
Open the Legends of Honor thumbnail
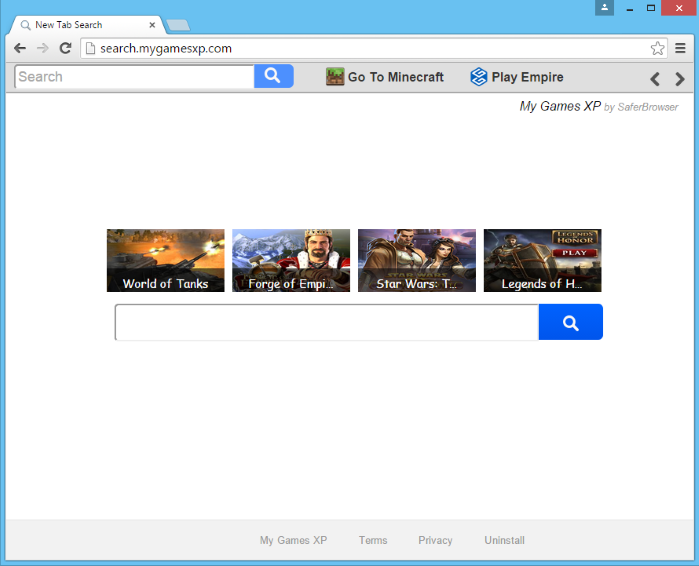[x=543, y=261]
